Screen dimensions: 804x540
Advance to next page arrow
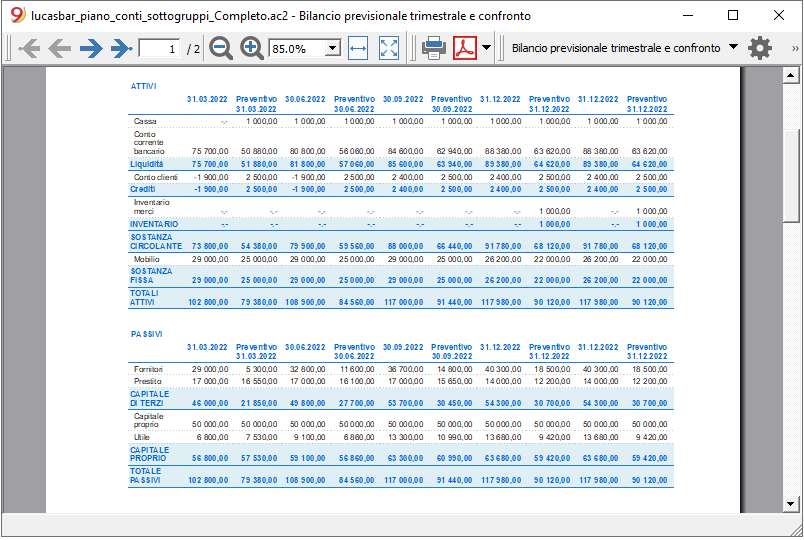tap(91, 49)
